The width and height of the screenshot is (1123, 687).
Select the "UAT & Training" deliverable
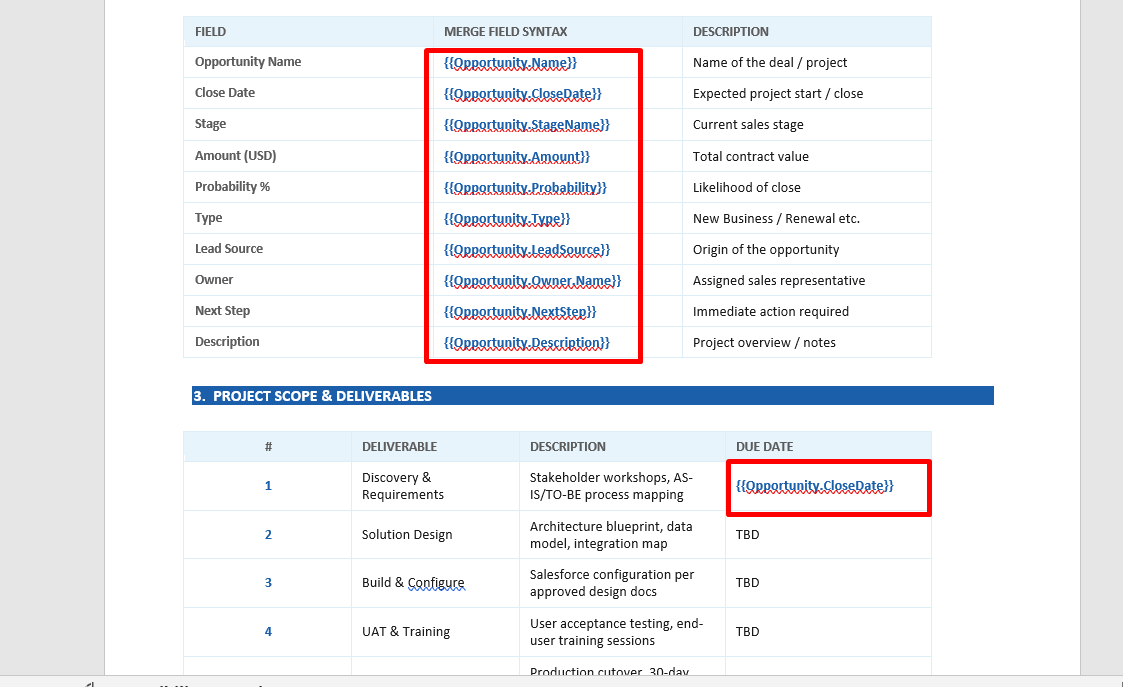point(406,631)
